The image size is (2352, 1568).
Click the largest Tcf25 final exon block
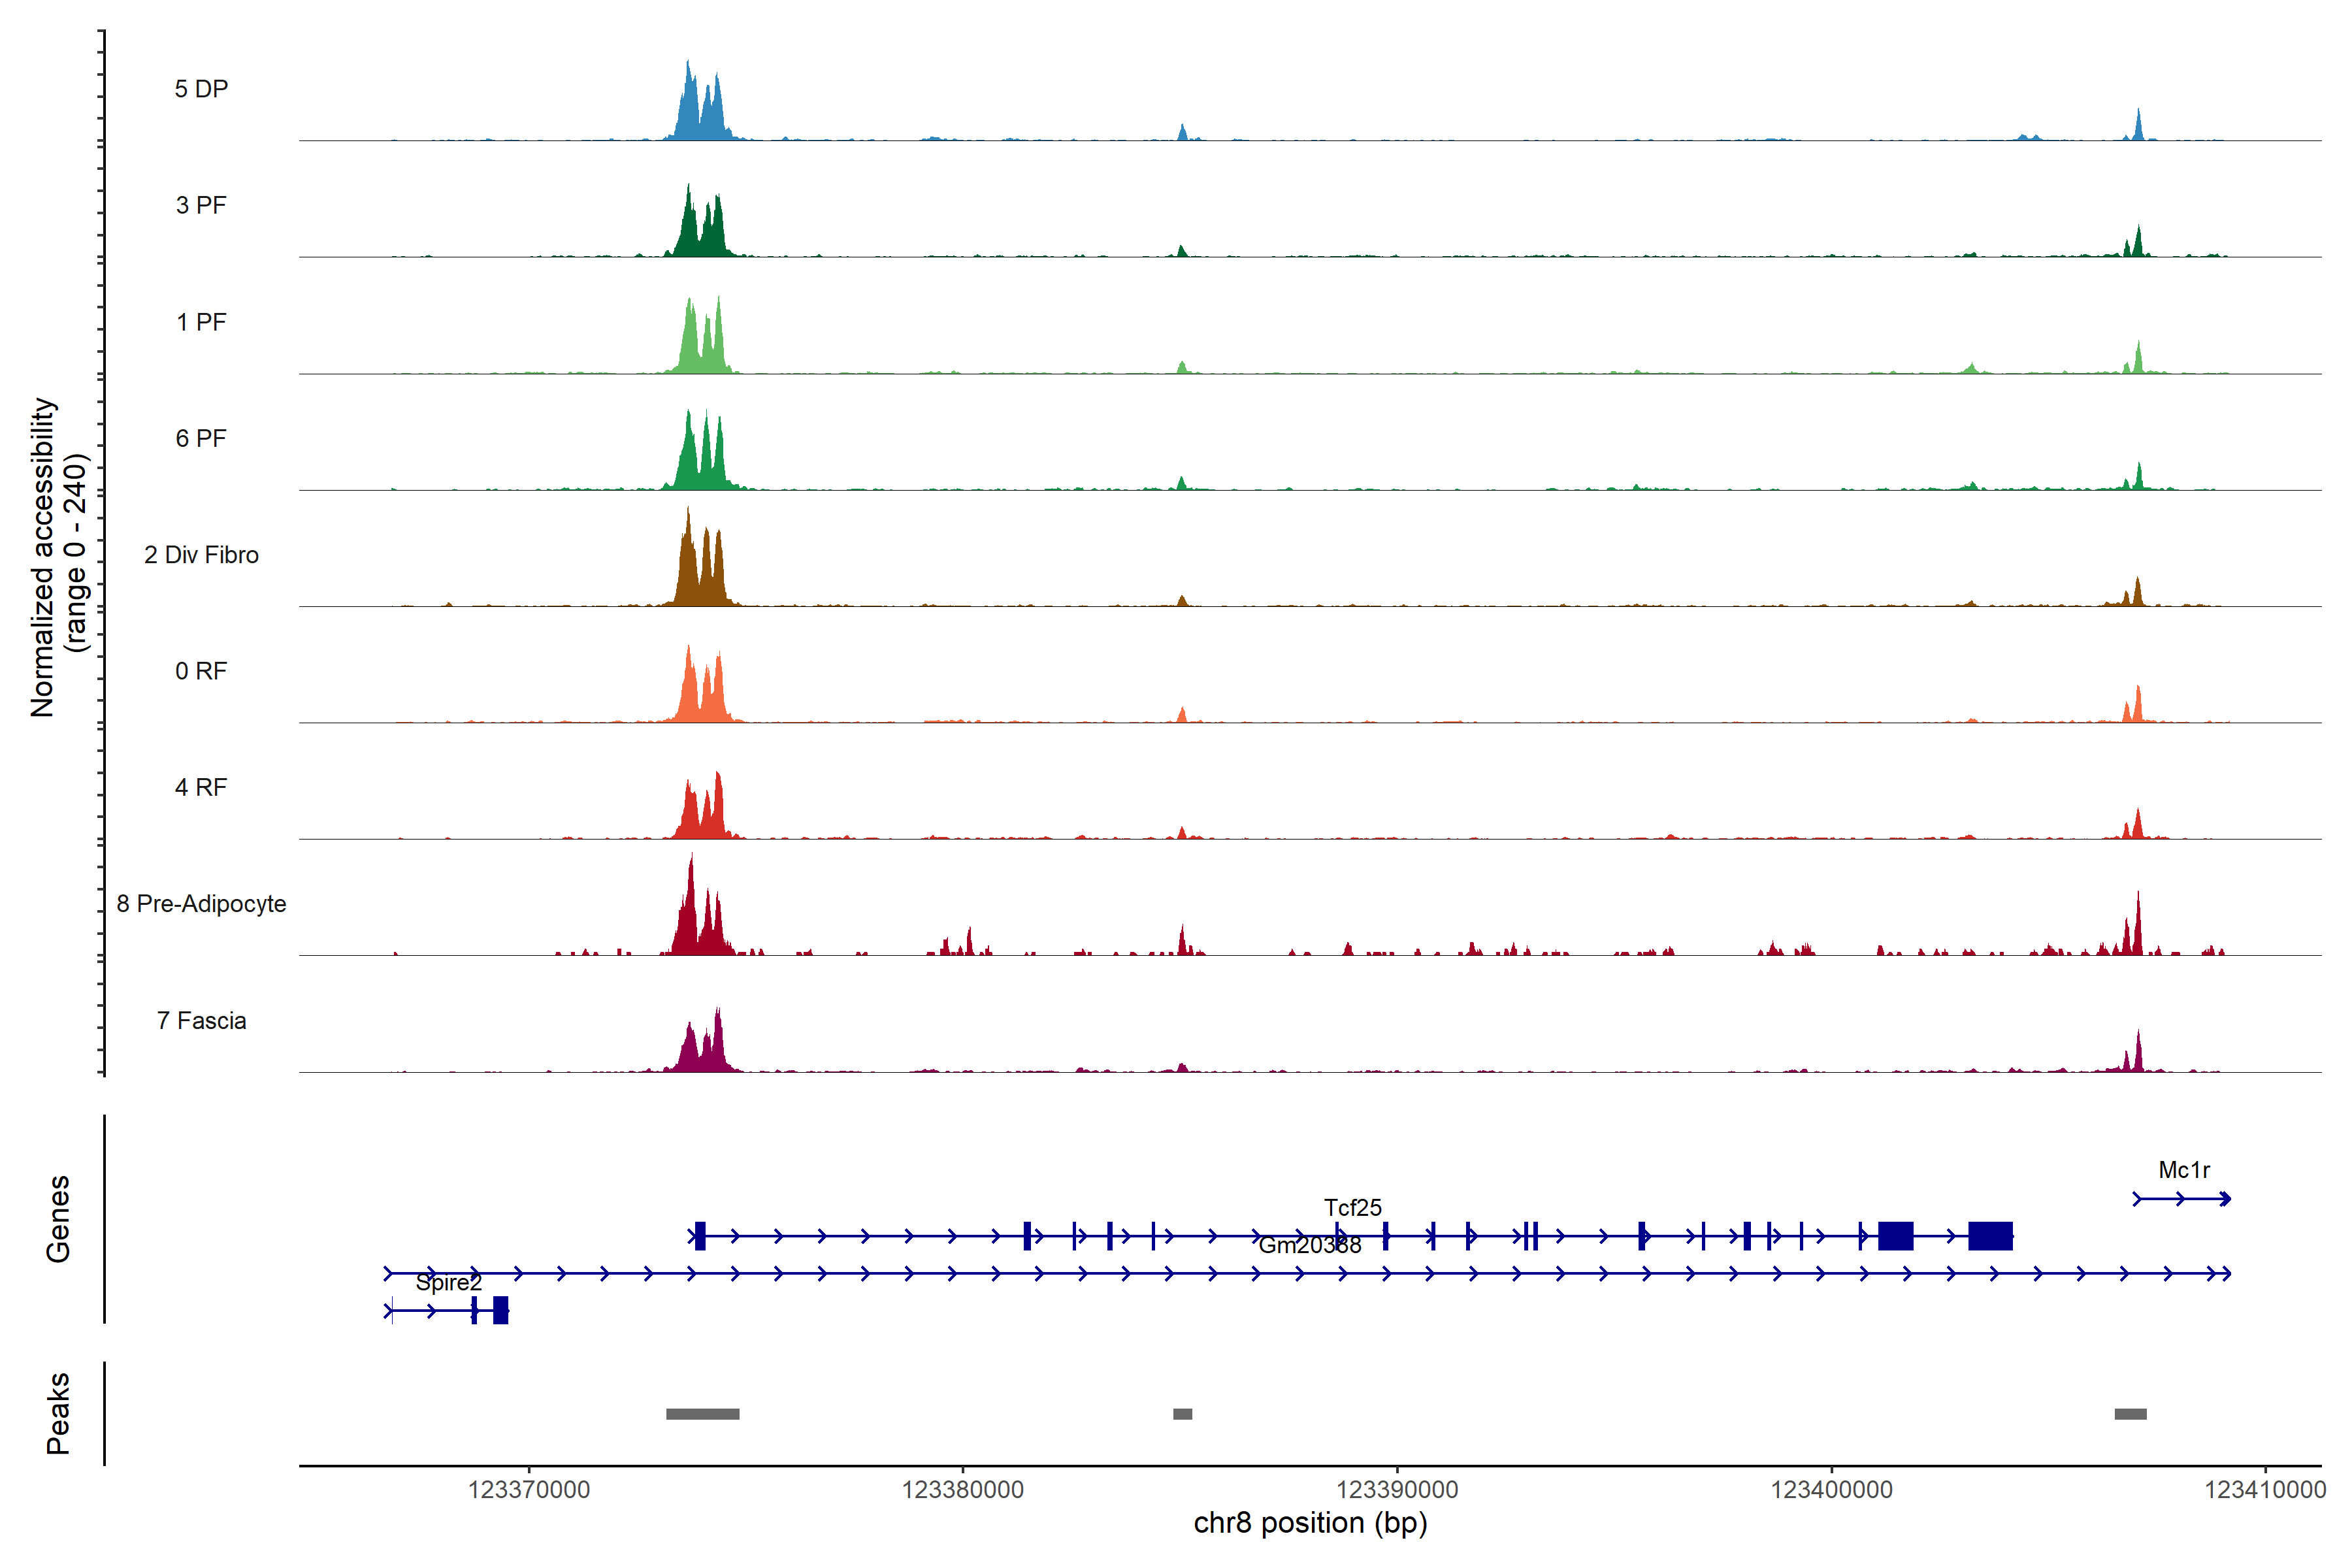[1990, 1236]
